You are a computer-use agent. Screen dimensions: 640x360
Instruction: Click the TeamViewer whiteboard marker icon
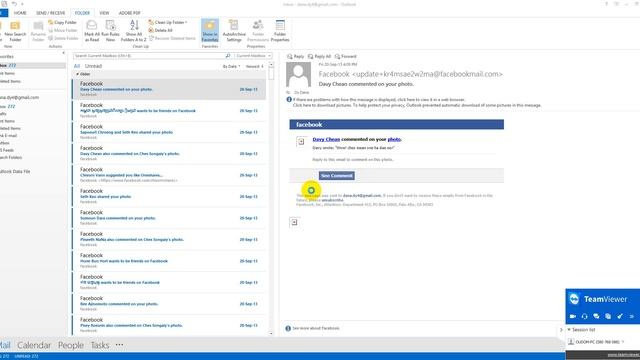(x=620, y=316)
